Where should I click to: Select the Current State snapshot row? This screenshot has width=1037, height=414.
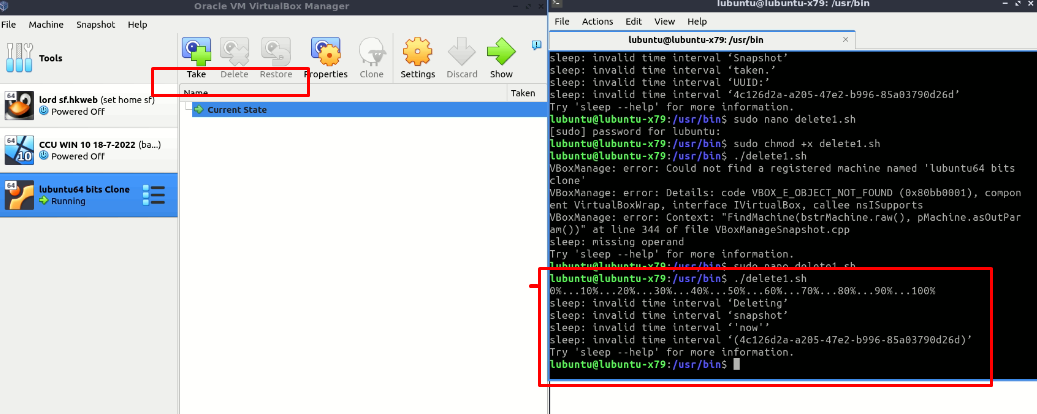click(x=369, y=110)
